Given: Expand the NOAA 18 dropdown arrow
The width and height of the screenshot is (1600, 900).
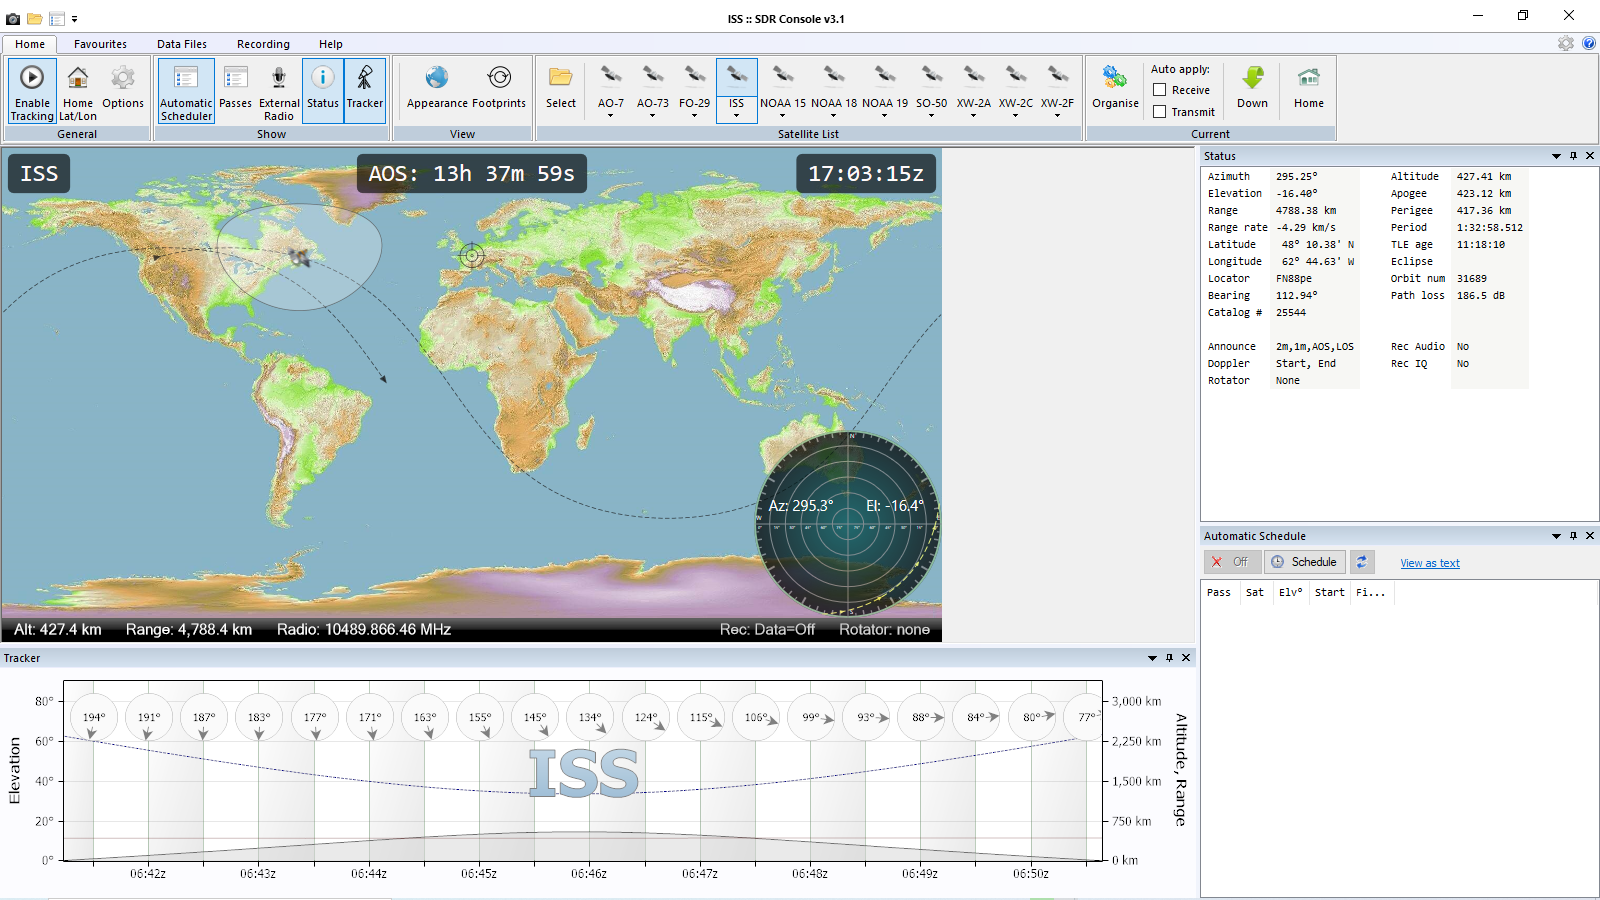Looking at the screenshot, I should pyautogui.click(x=834, y=116).
